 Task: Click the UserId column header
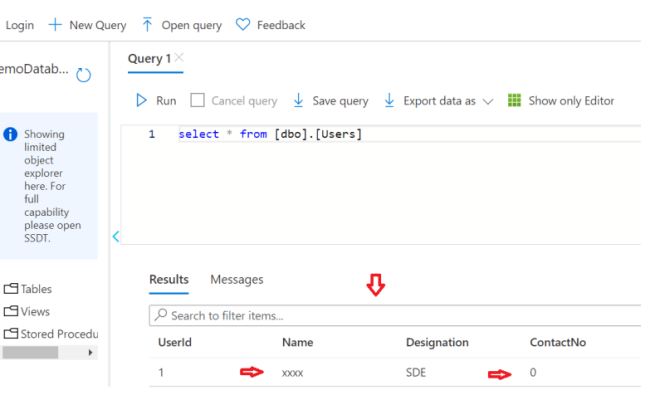[x=175, y=342]
